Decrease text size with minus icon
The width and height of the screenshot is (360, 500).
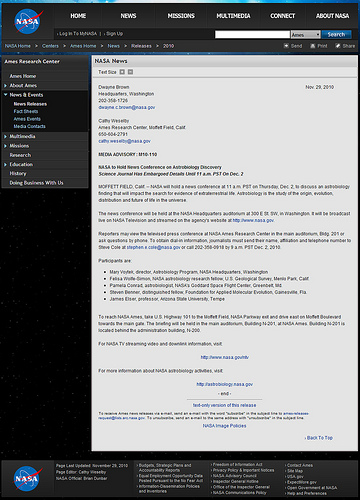point(130,72)
